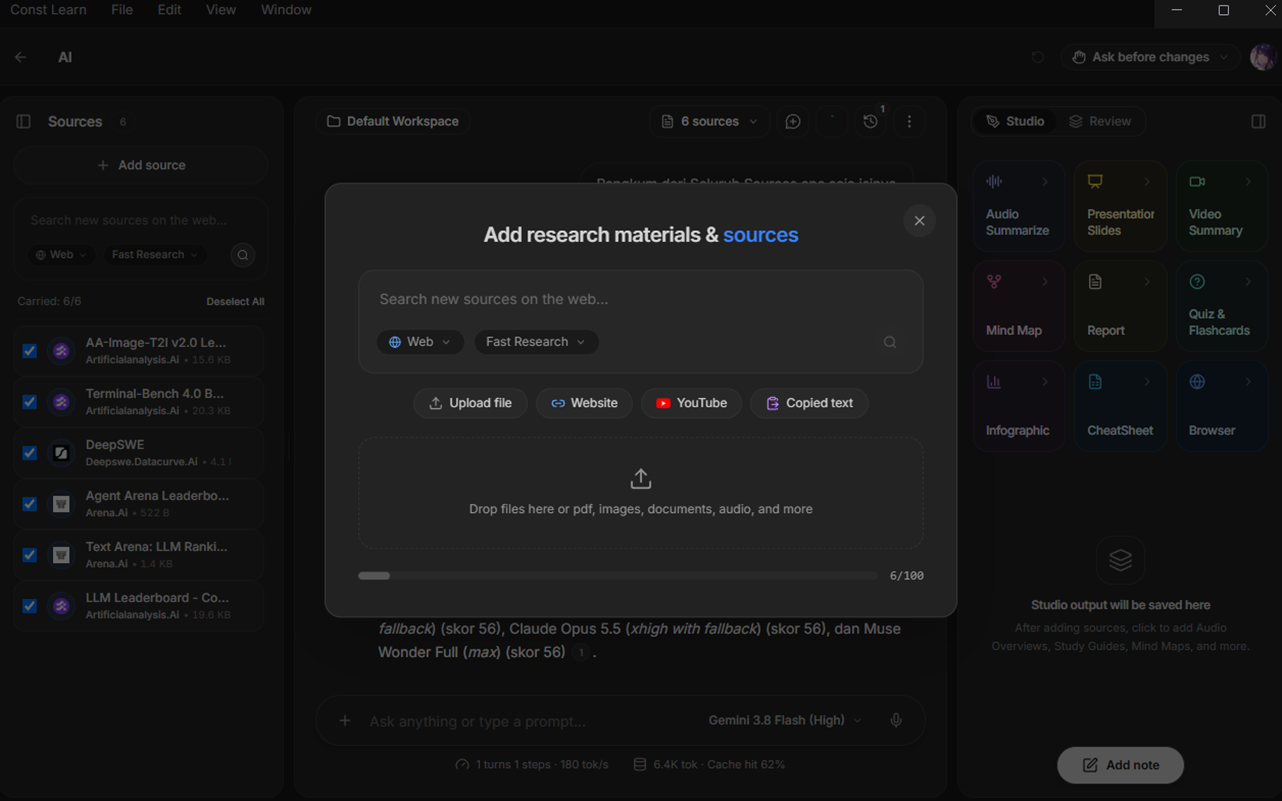Click the search icon in the dialog search box
The width and height of the screenshot is (1282, 801).
tap(889, 342)
